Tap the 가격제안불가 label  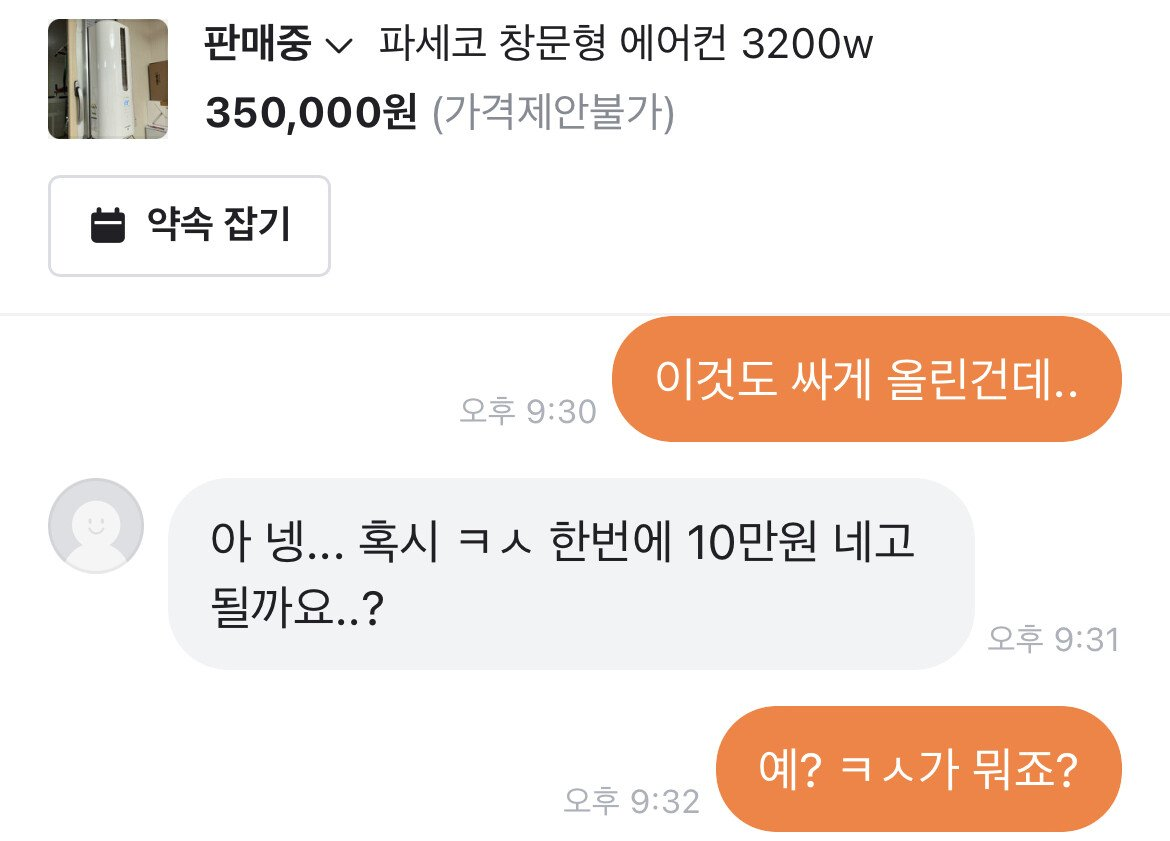coord(554,113)
